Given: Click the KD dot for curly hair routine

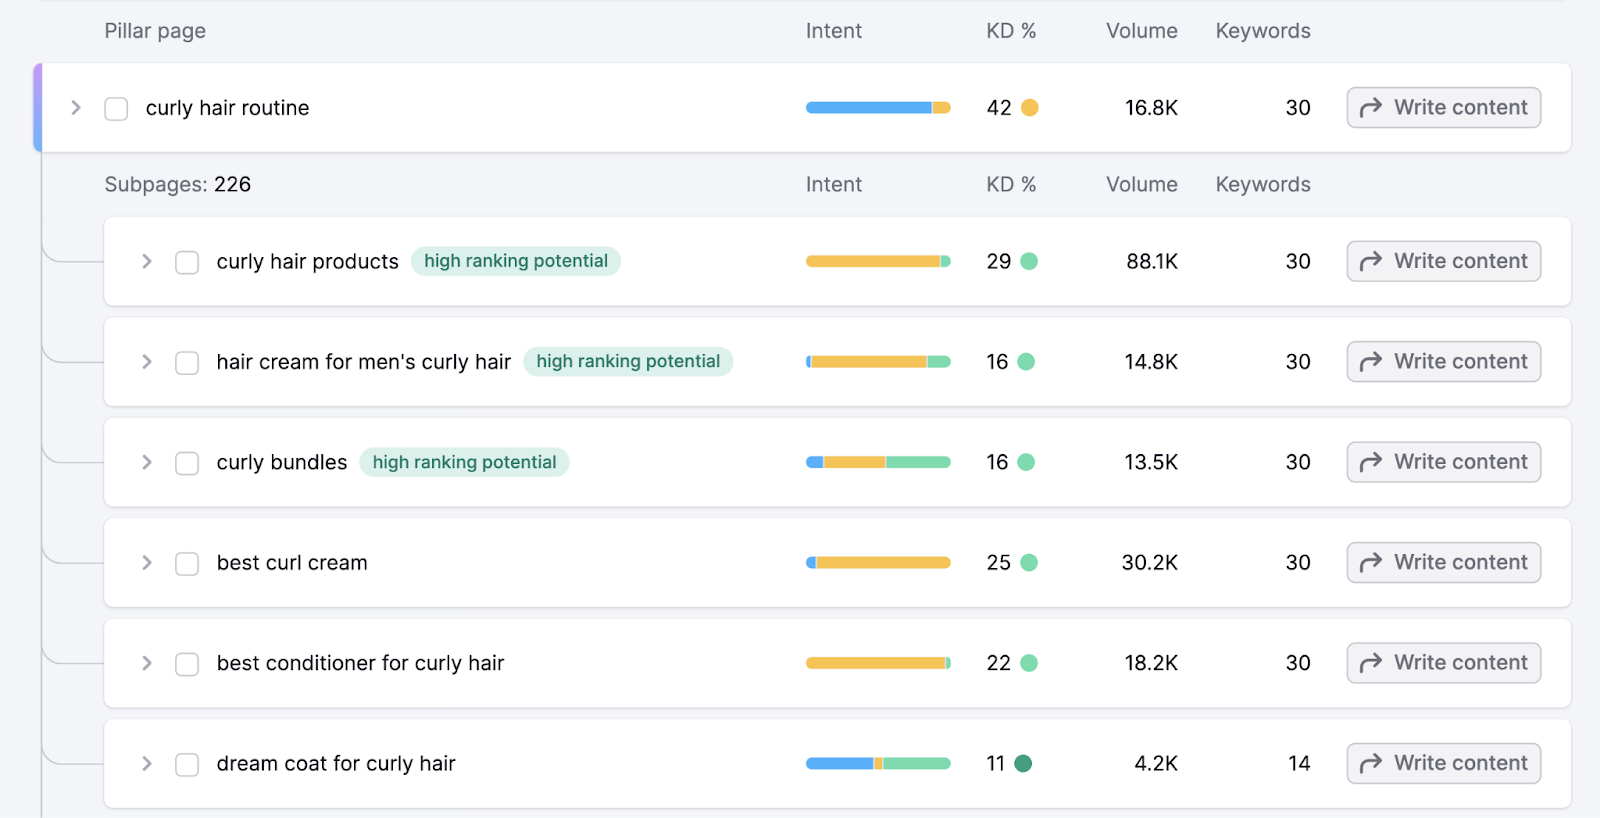Looking at the screenshot, I should click(x=1029, y=108).
